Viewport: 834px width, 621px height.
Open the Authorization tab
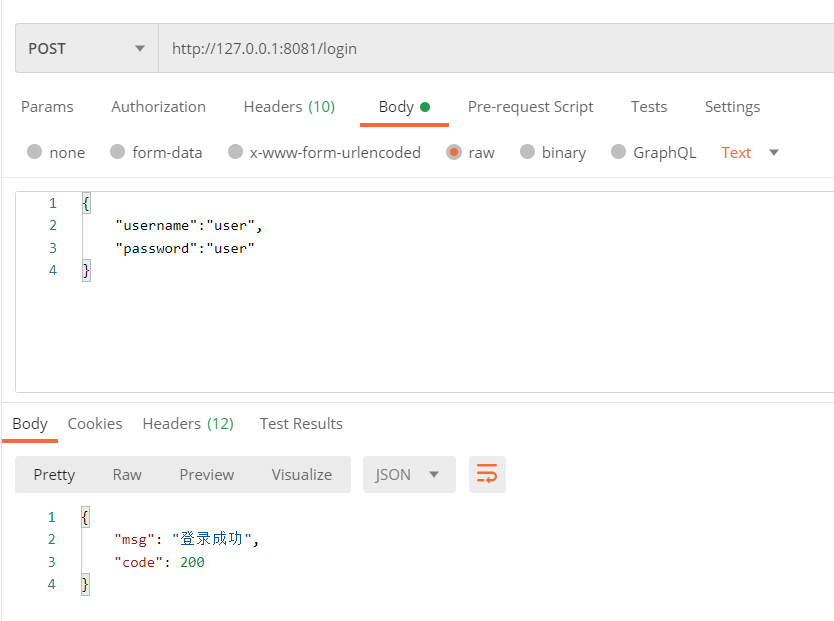tap(158, 107)
